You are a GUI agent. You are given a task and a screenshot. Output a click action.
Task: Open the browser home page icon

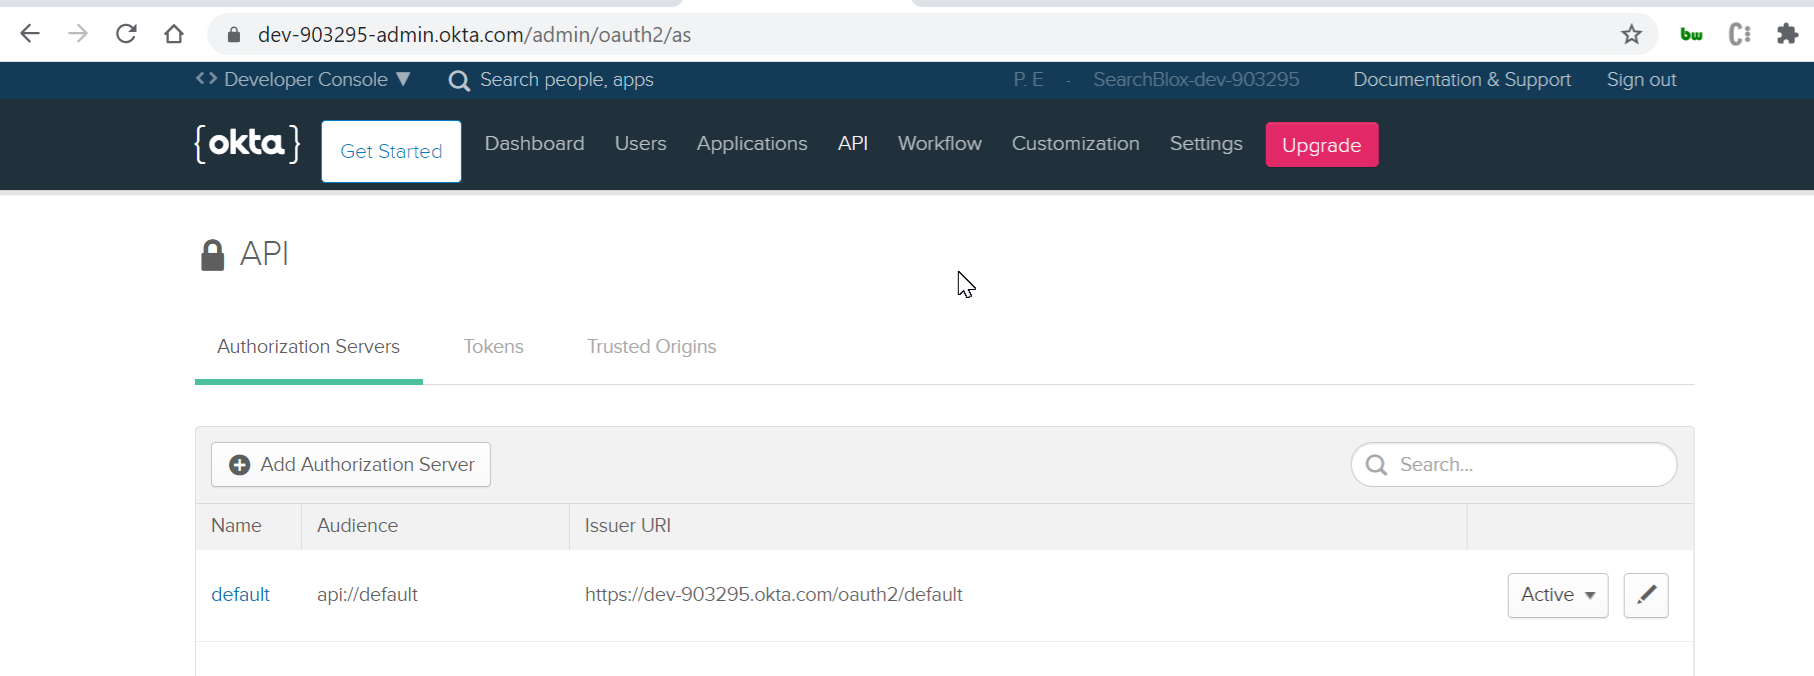click(x=174, y=34)
